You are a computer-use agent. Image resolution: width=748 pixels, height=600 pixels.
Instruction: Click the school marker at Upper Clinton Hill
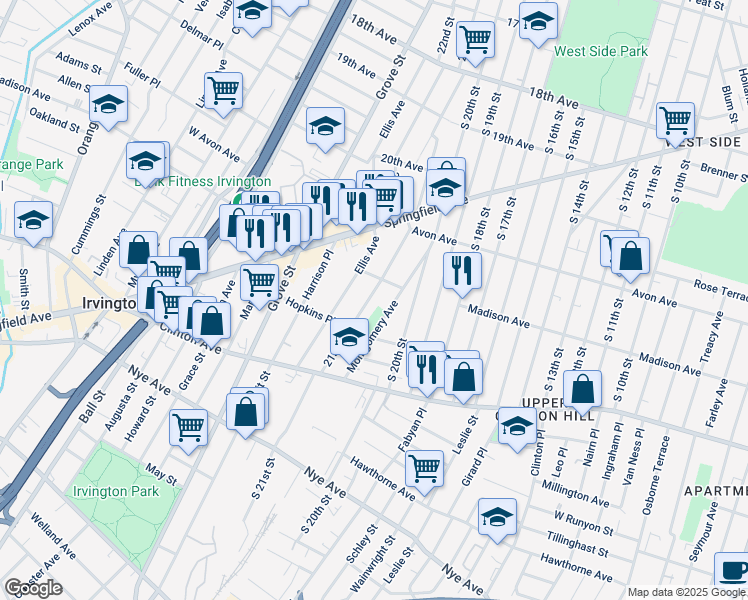(x=517, y=427)
